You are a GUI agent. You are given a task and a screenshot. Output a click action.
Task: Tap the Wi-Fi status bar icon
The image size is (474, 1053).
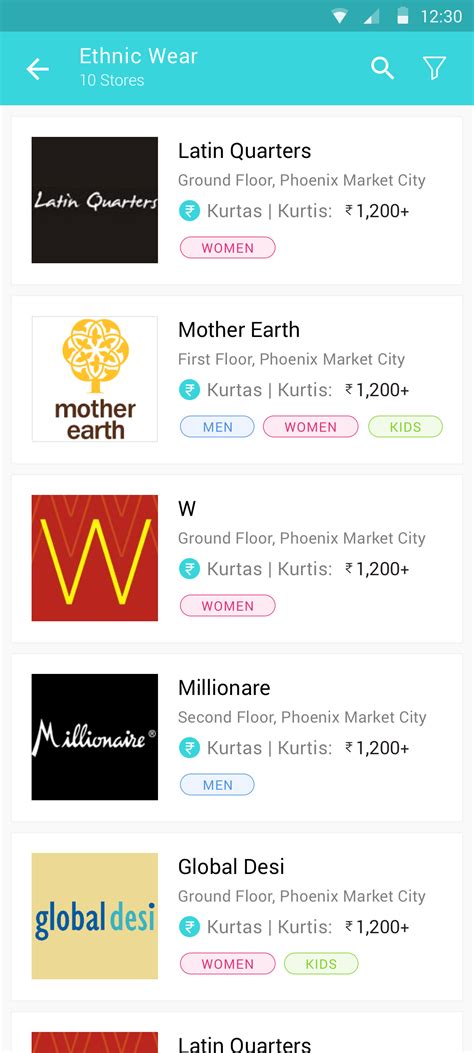click(x=340, y=16)
